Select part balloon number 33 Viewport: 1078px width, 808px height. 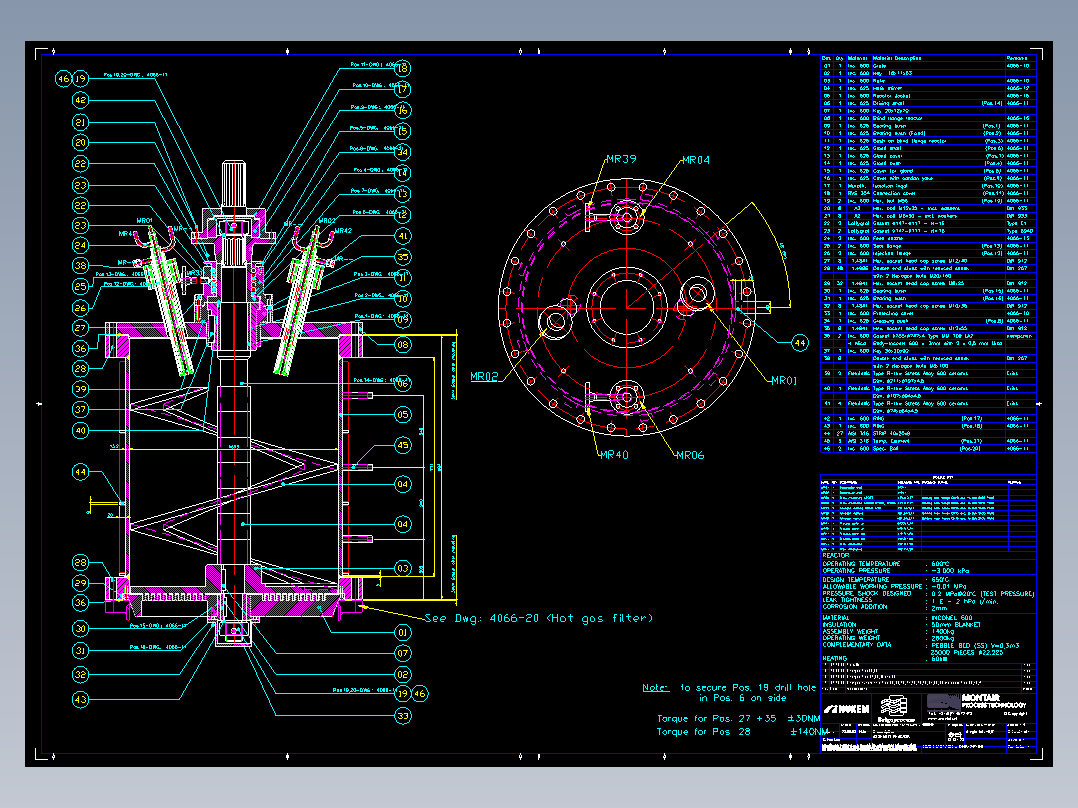[403, 716]
